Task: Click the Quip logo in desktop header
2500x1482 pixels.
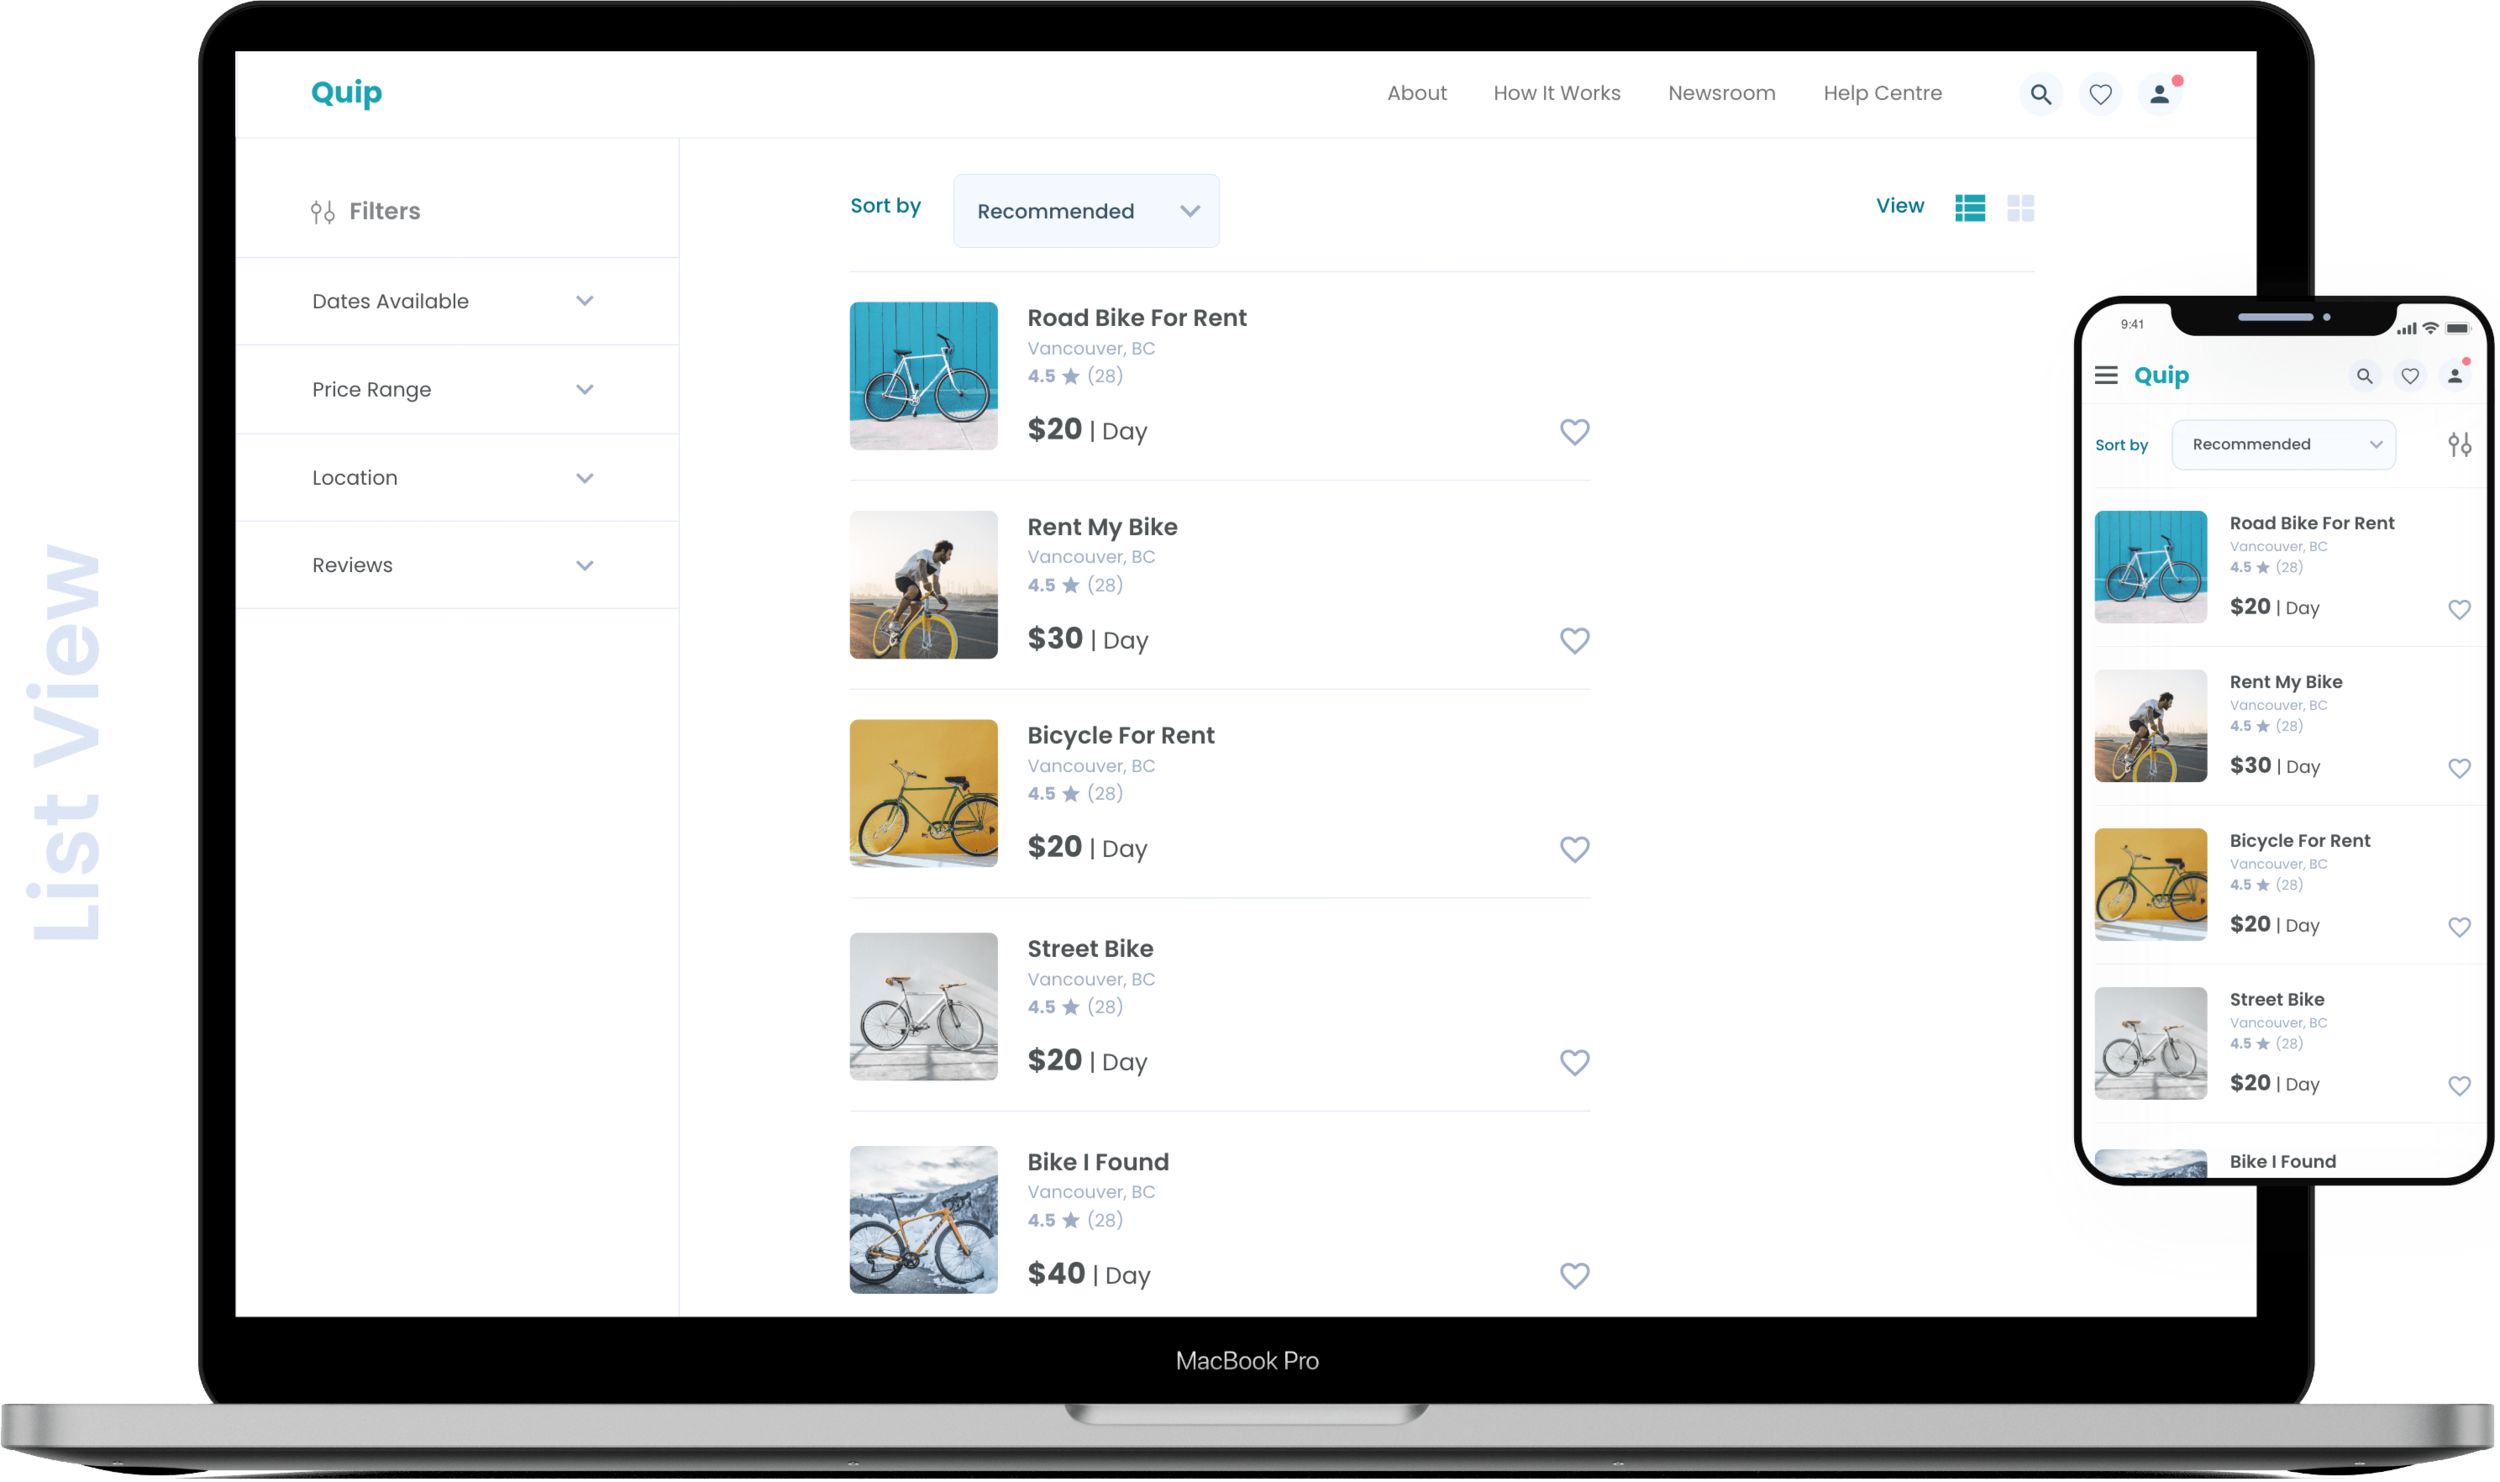Action: point(346,93)
